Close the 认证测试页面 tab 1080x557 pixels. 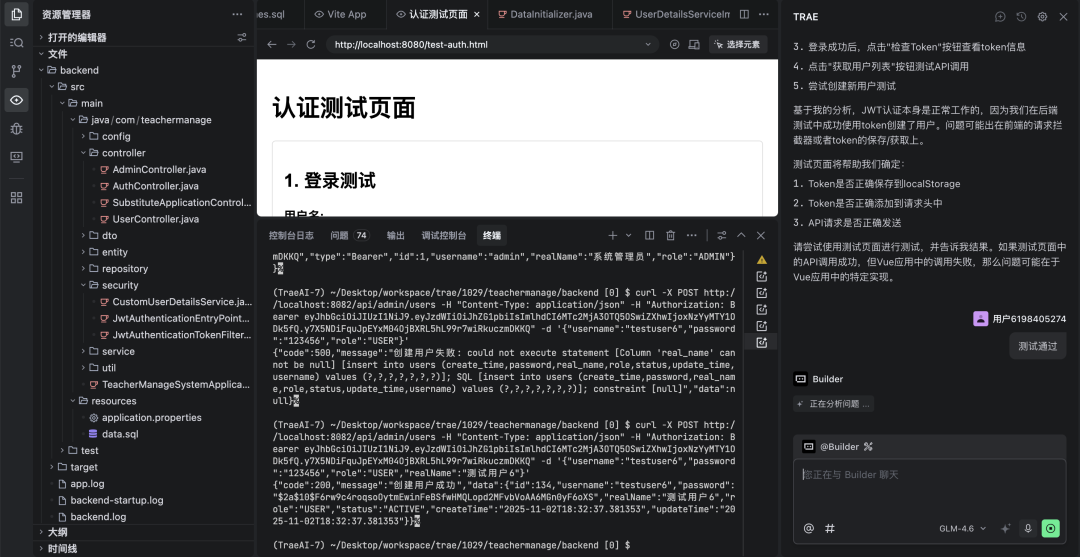pyautogui.click(x=477, y=14)
